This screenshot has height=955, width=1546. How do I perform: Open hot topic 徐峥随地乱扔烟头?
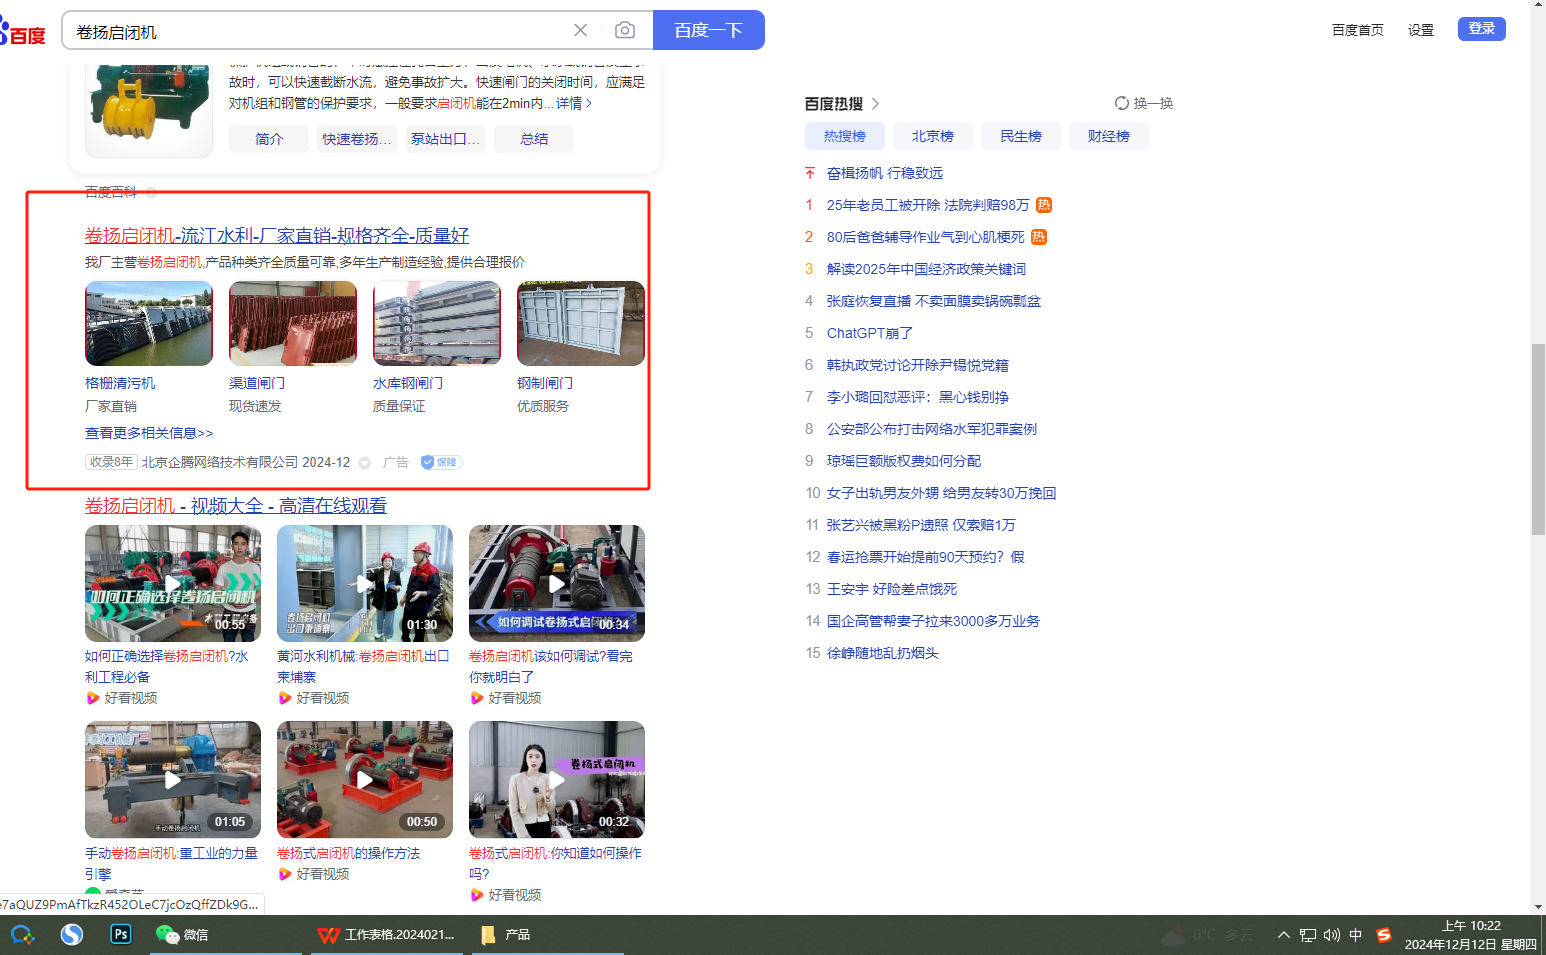[883, 653]
